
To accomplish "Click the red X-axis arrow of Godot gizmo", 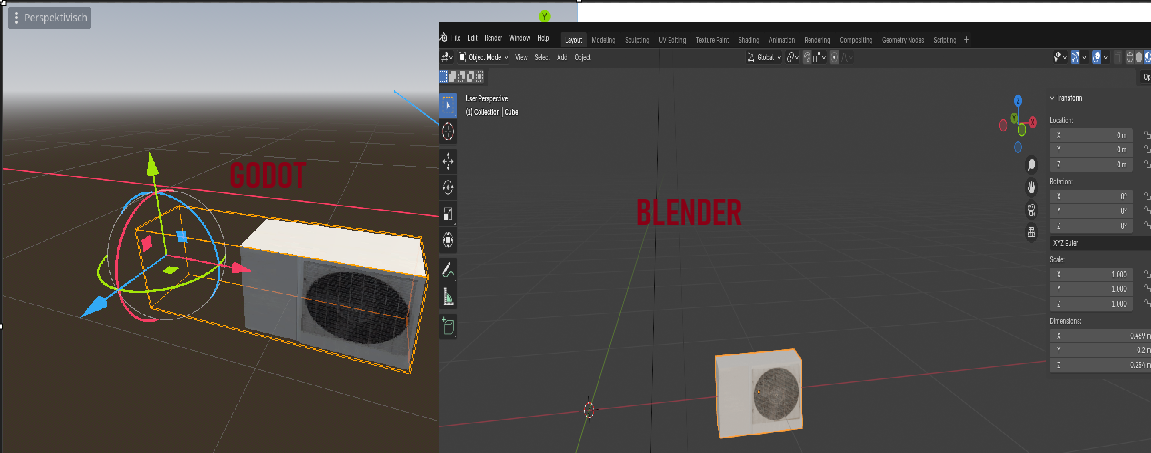I will point(242,269).
